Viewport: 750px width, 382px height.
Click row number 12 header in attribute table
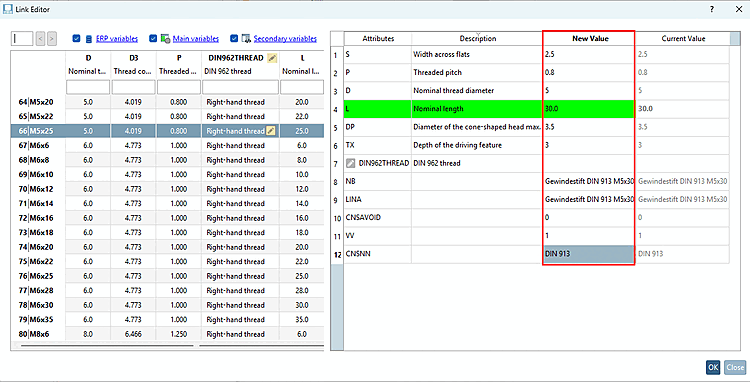[337, 254]
